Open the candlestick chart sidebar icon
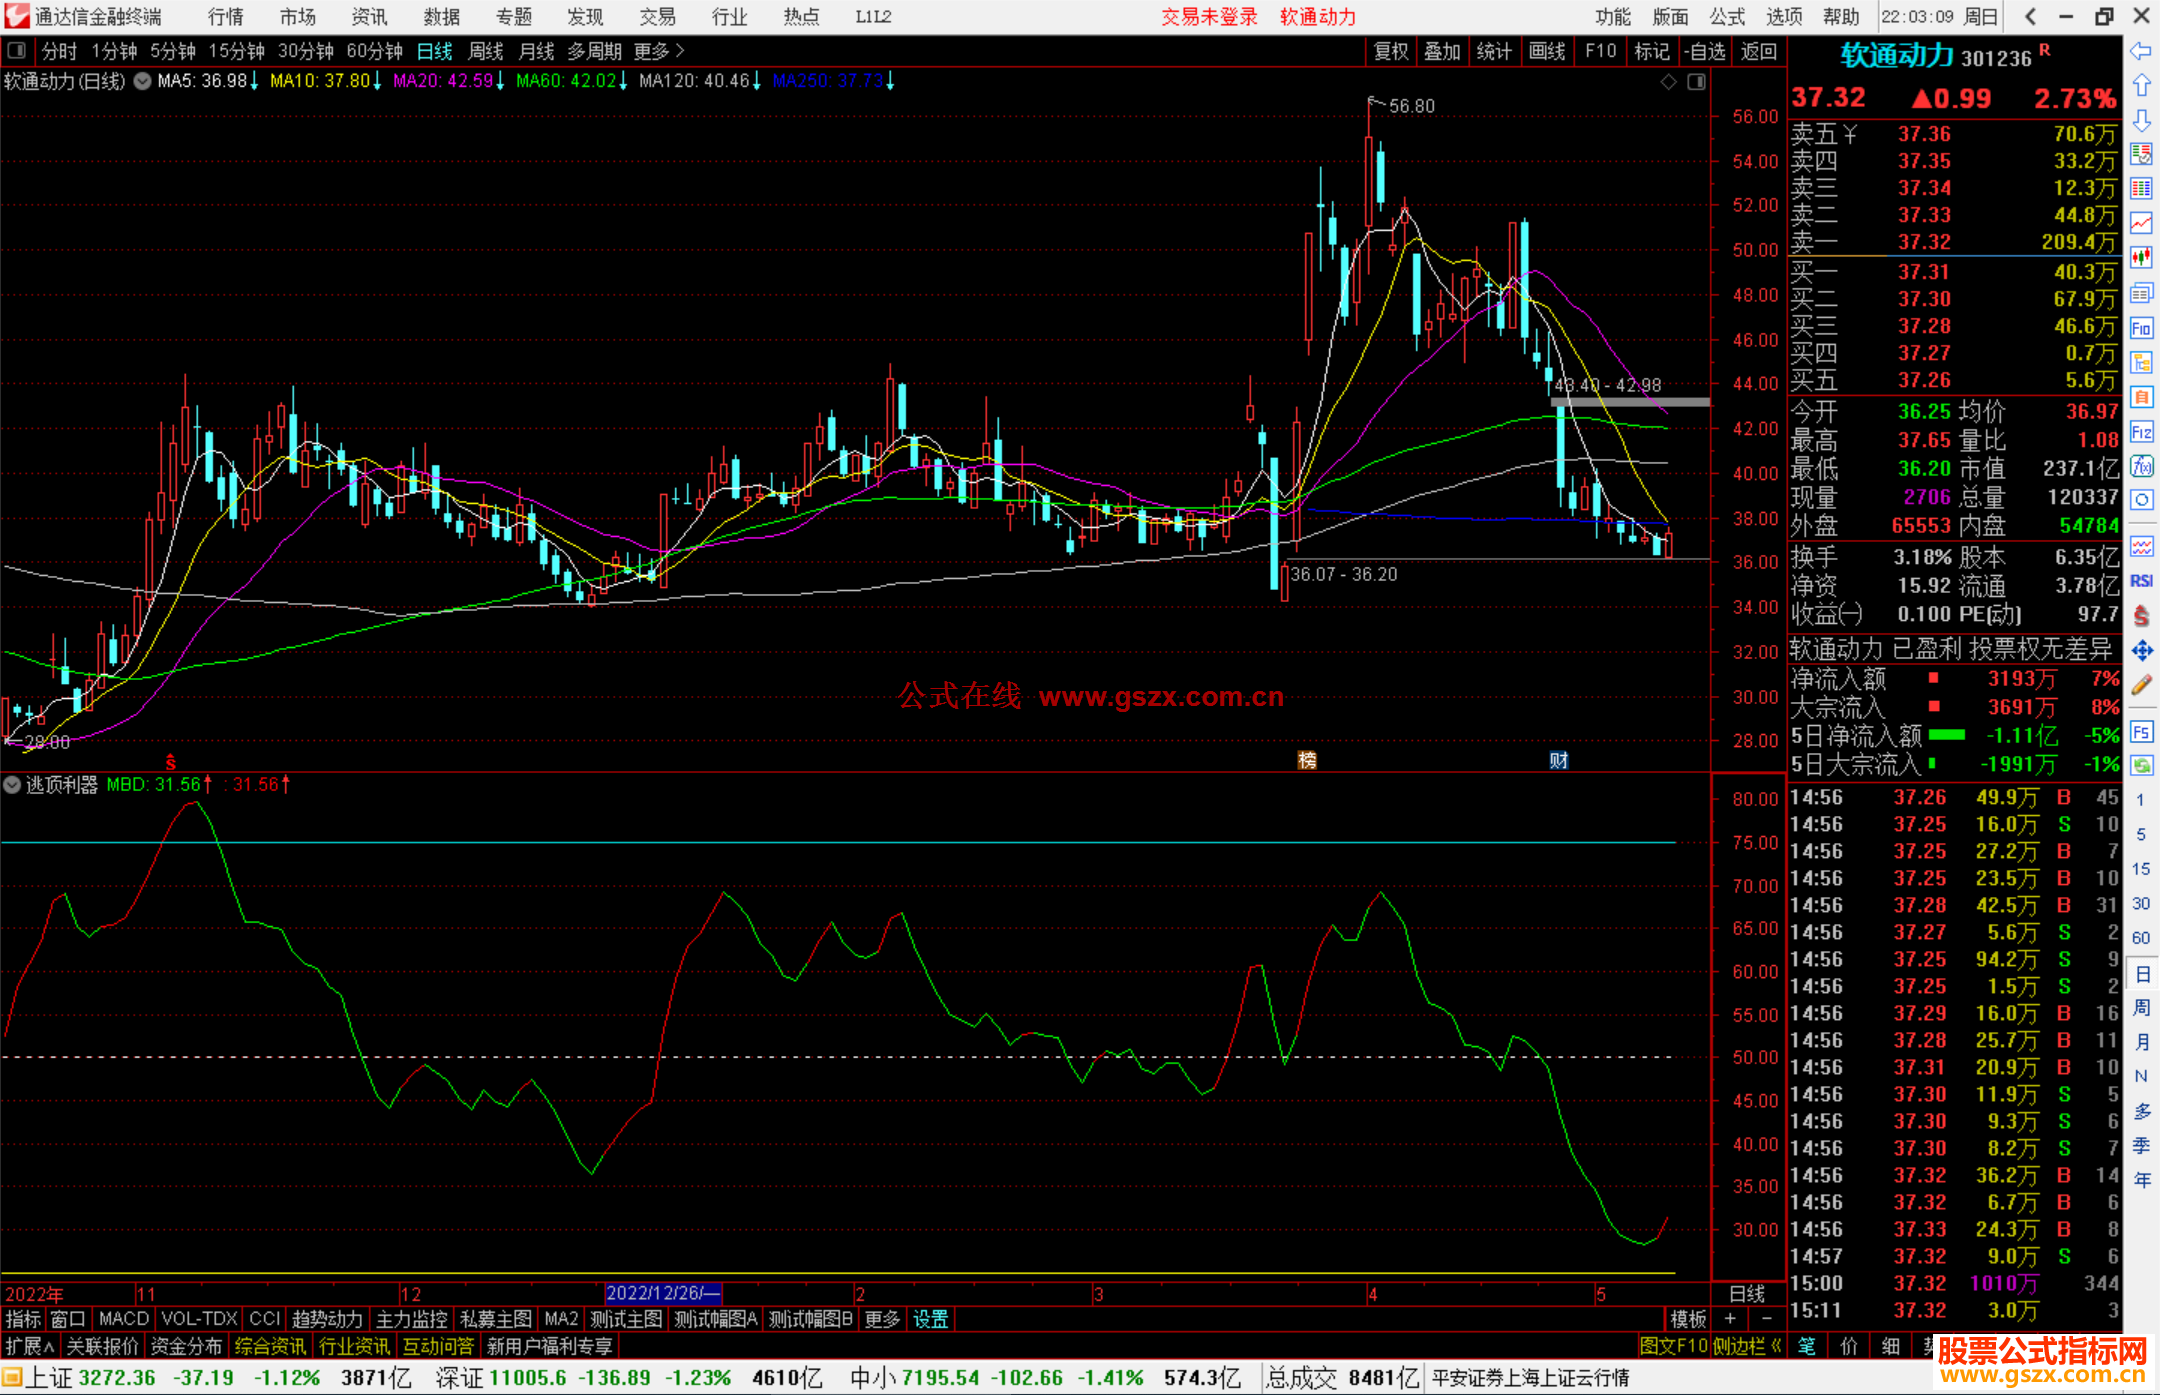Image resolution: width=2160 pixels, height=1395 pixels. point(2141,258)
